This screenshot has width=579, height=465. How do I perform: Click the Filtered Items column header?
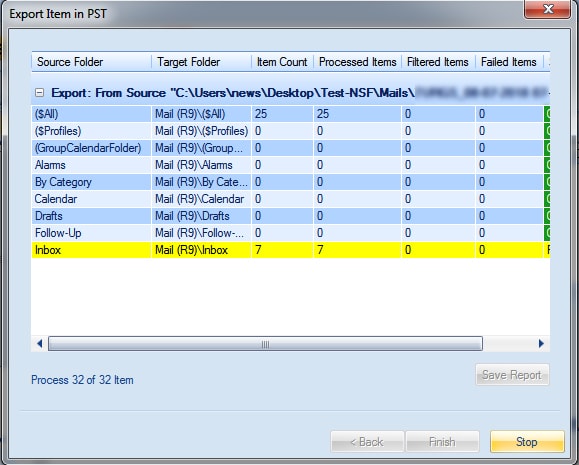click(x=438, y=62)
